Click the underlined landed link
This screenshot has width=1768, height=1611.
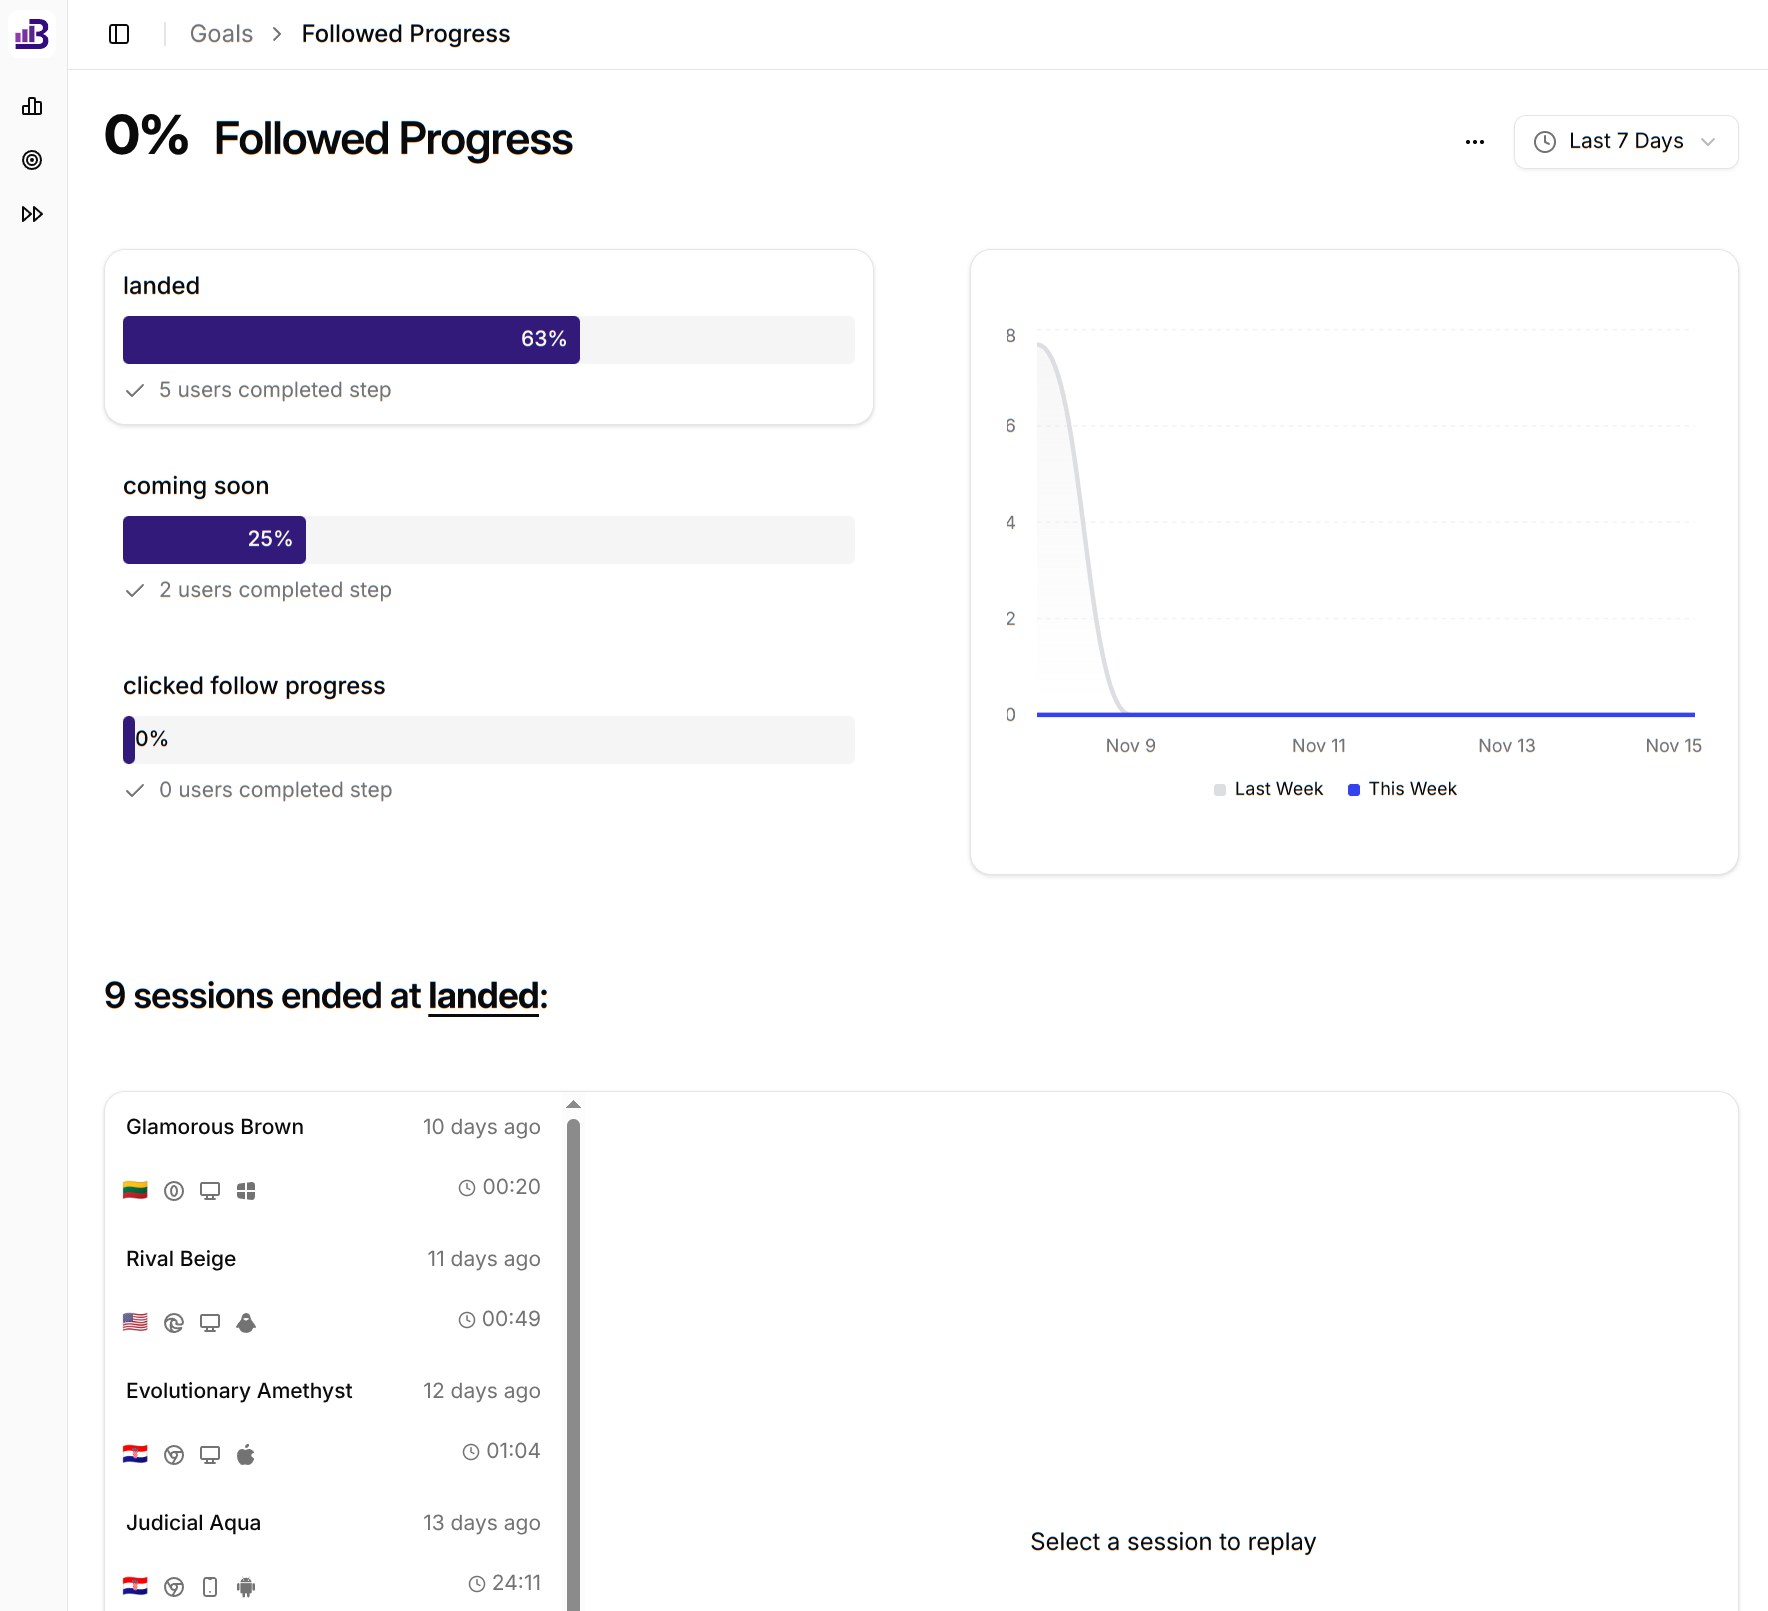(483, 996)
